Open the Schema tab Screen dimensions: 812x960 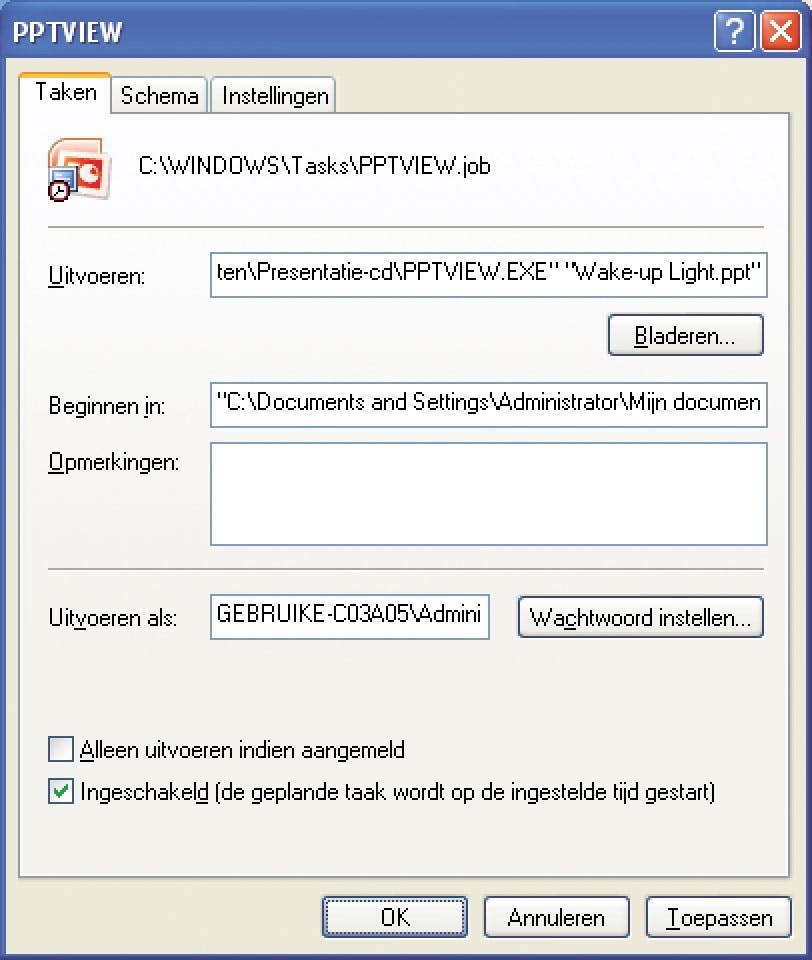[159, 96]
